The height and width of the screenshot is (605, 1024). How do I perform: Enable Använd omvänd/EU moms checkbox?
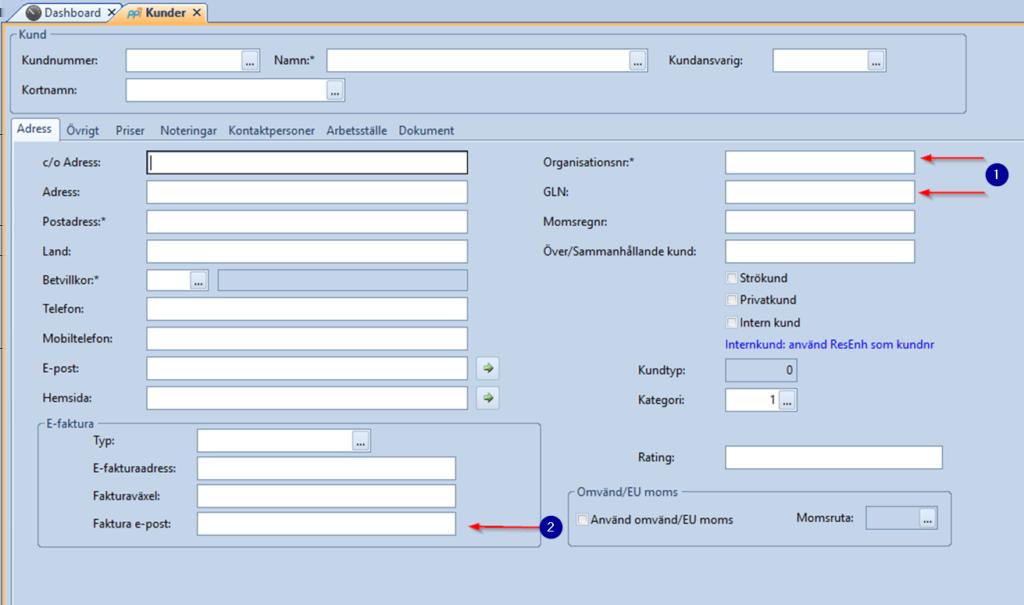click(x=583, y=520)
